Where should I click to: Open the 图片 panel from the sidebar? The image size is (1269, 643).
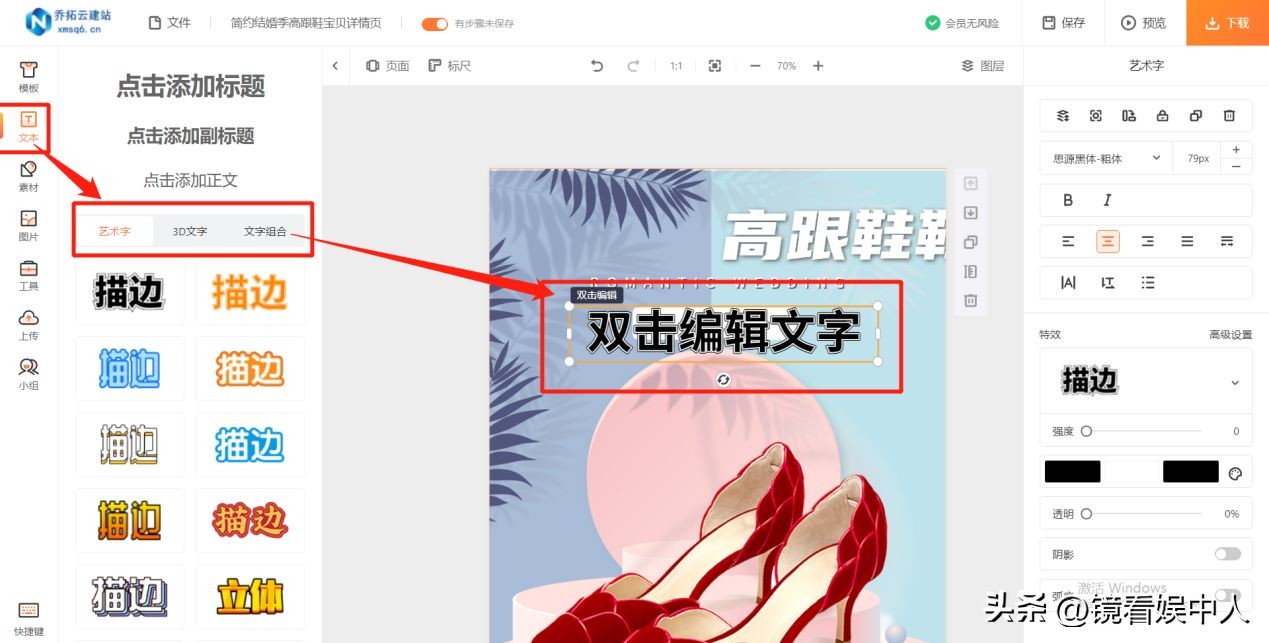28,225
